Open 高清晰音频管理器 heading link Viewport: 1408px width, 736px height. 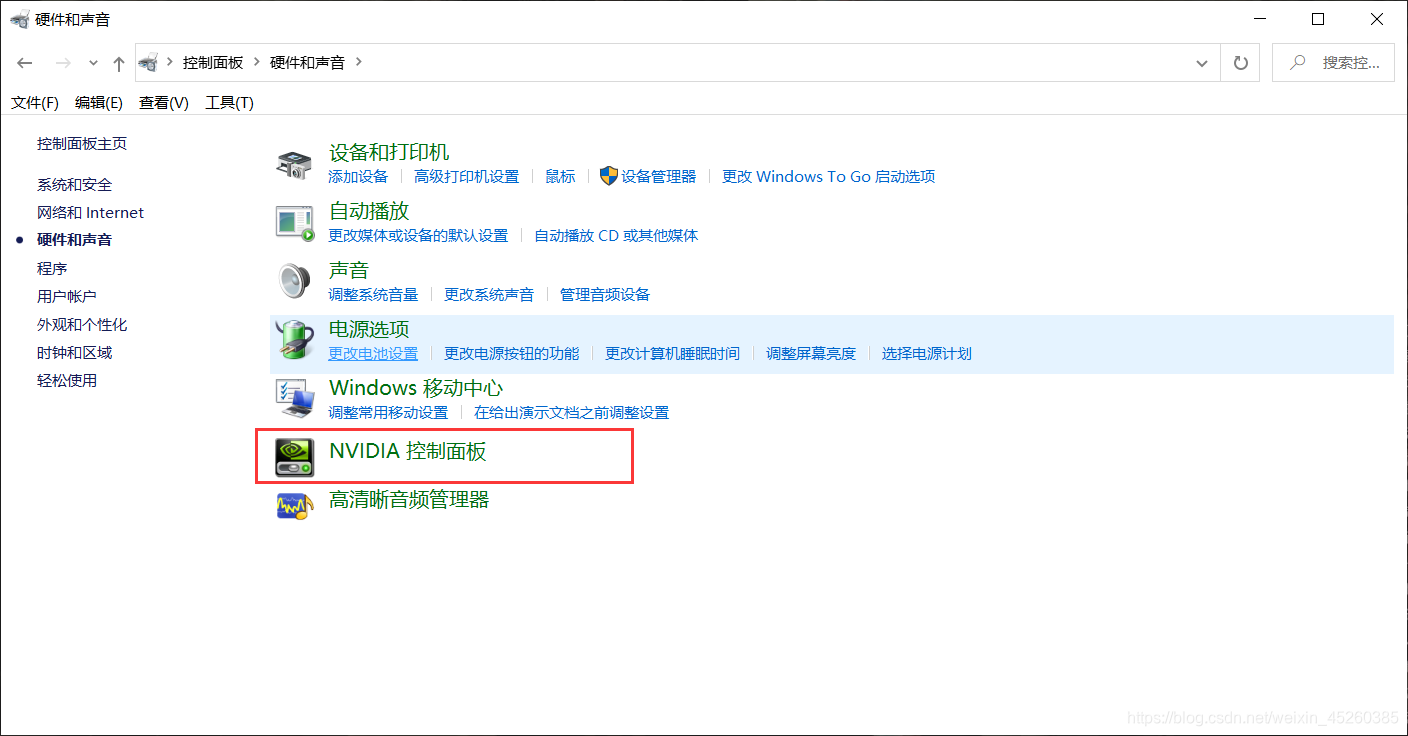[x=409, y=499]
